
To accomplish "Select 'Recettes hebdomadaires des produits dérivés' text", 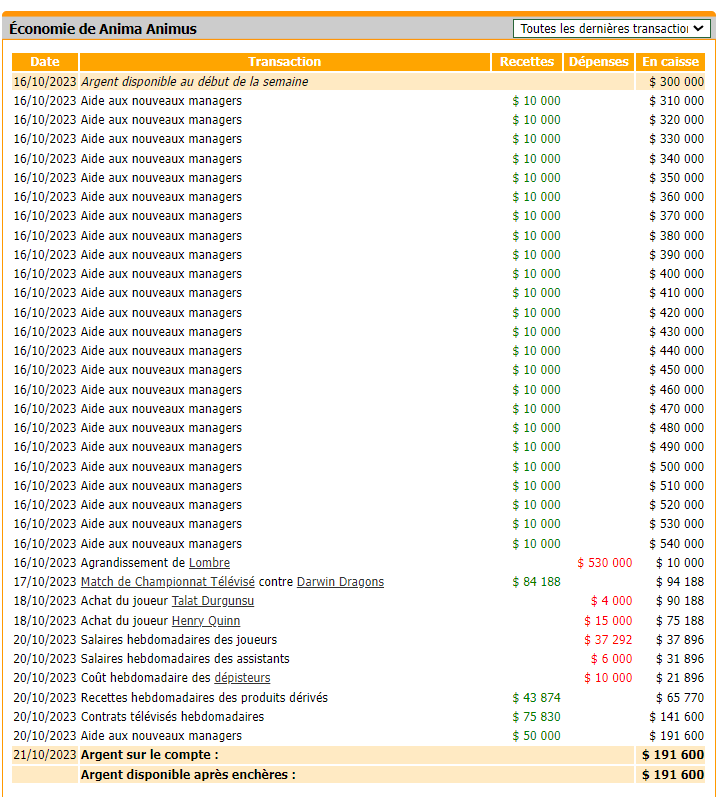I will tap(204, 697).
